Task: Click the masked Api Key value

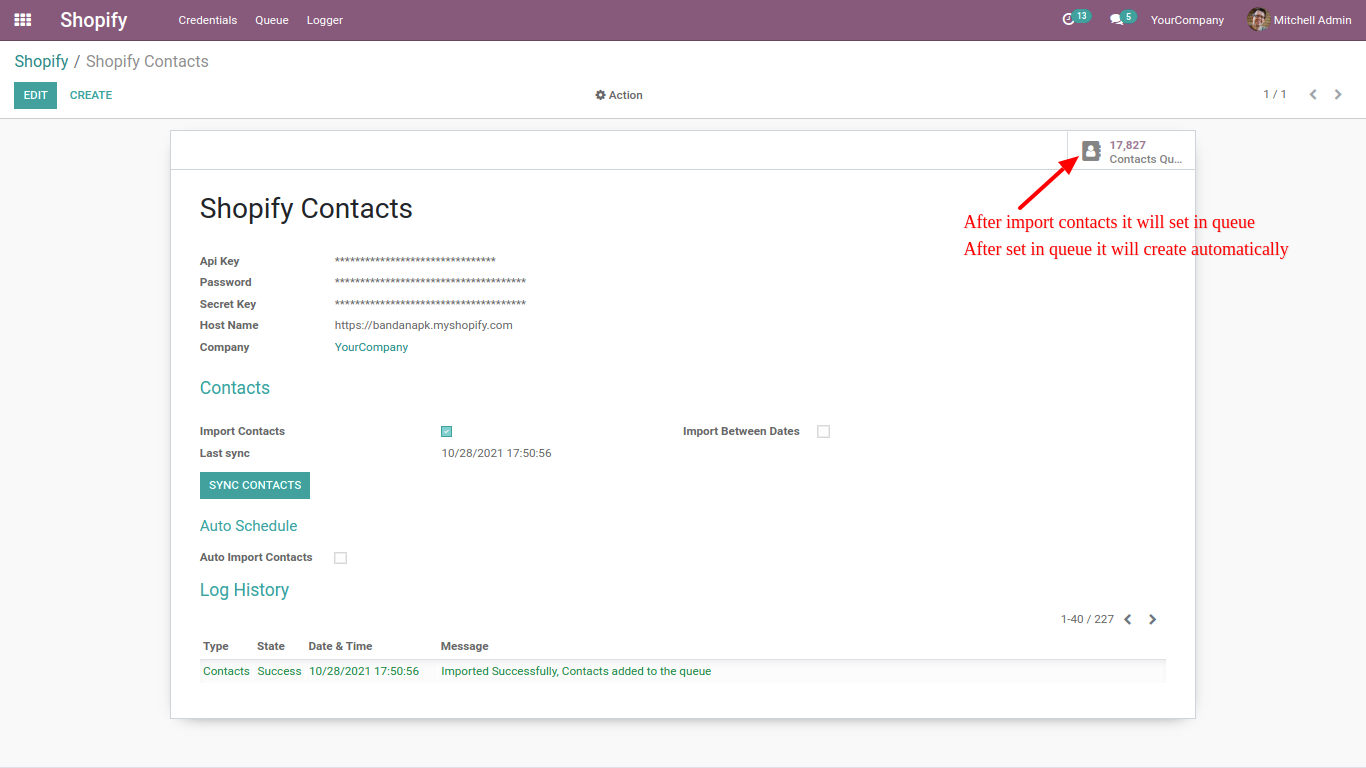Action: tap(415, 262)
